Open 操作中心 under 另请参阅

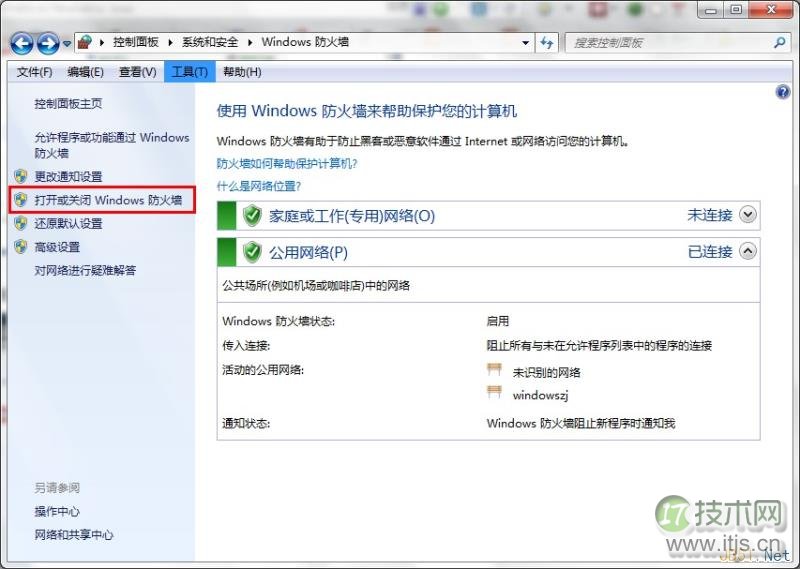[57, 511]
